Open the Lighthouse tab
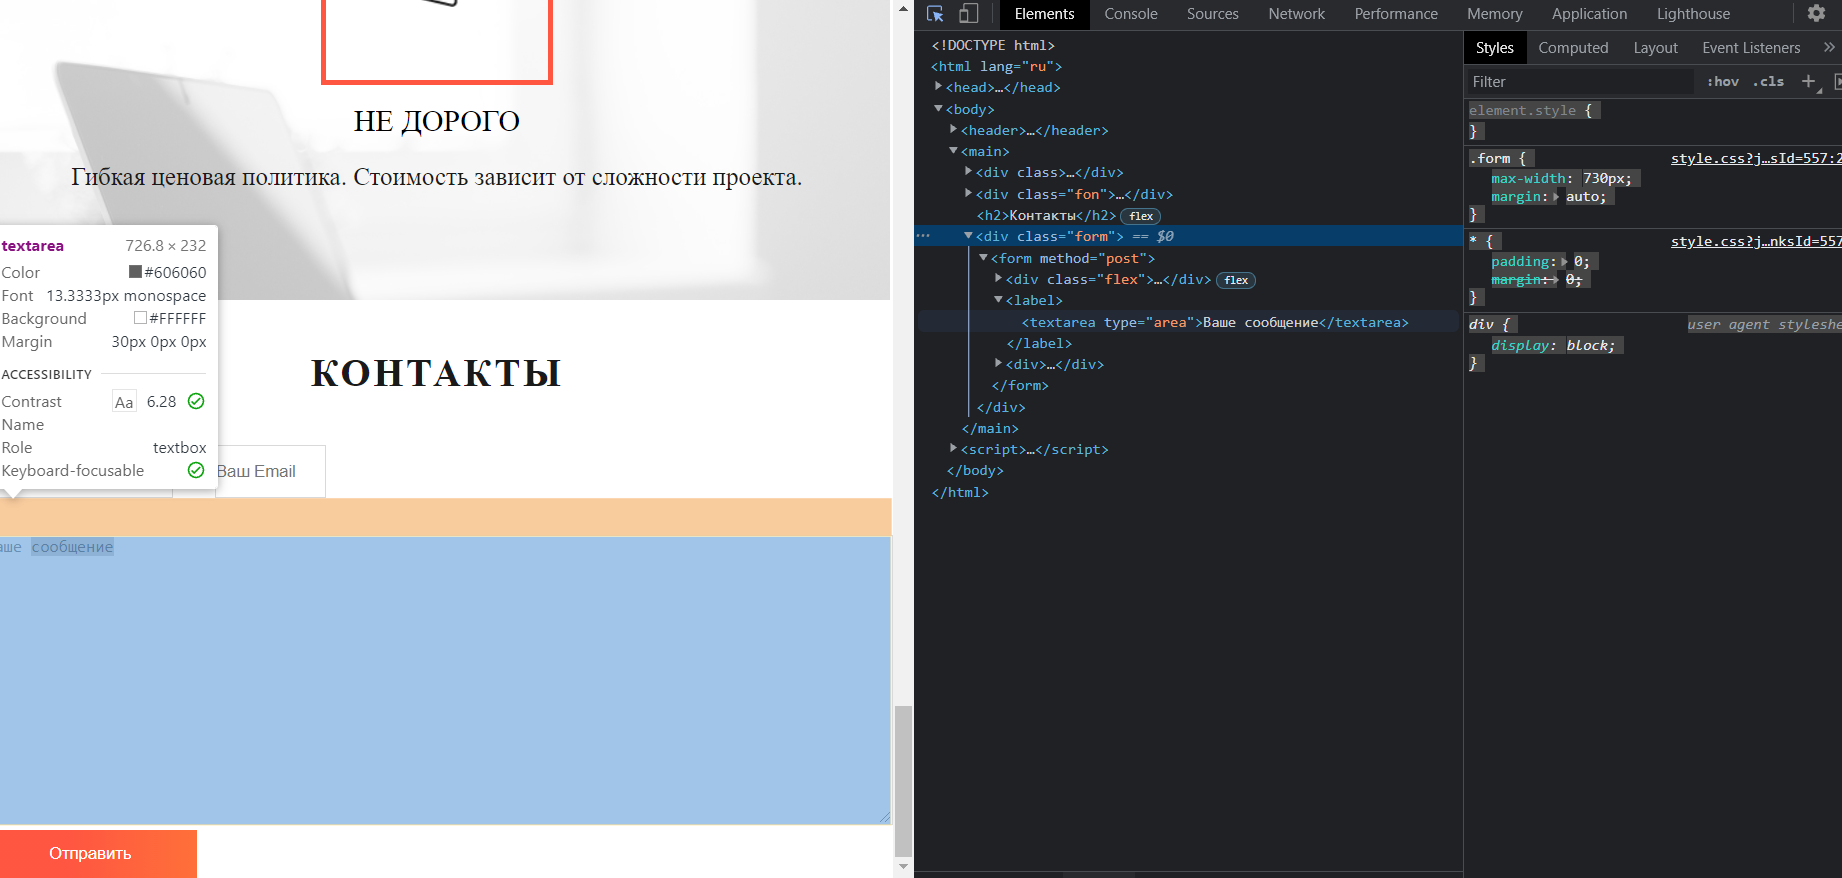1842x878 pixels. click(1693, 14)
